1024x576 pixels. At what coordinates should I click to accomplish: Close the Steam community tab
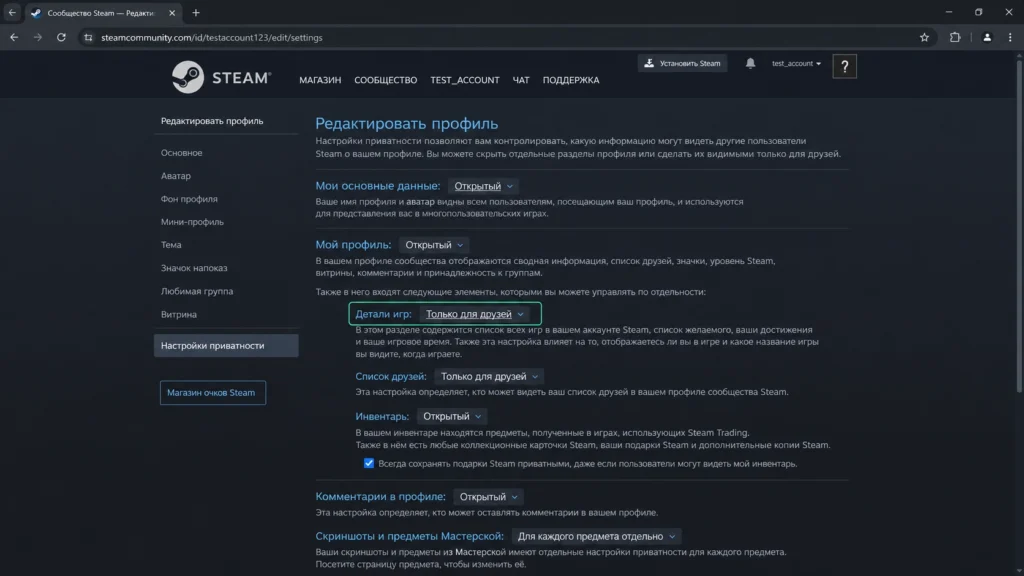click(172, 12)
